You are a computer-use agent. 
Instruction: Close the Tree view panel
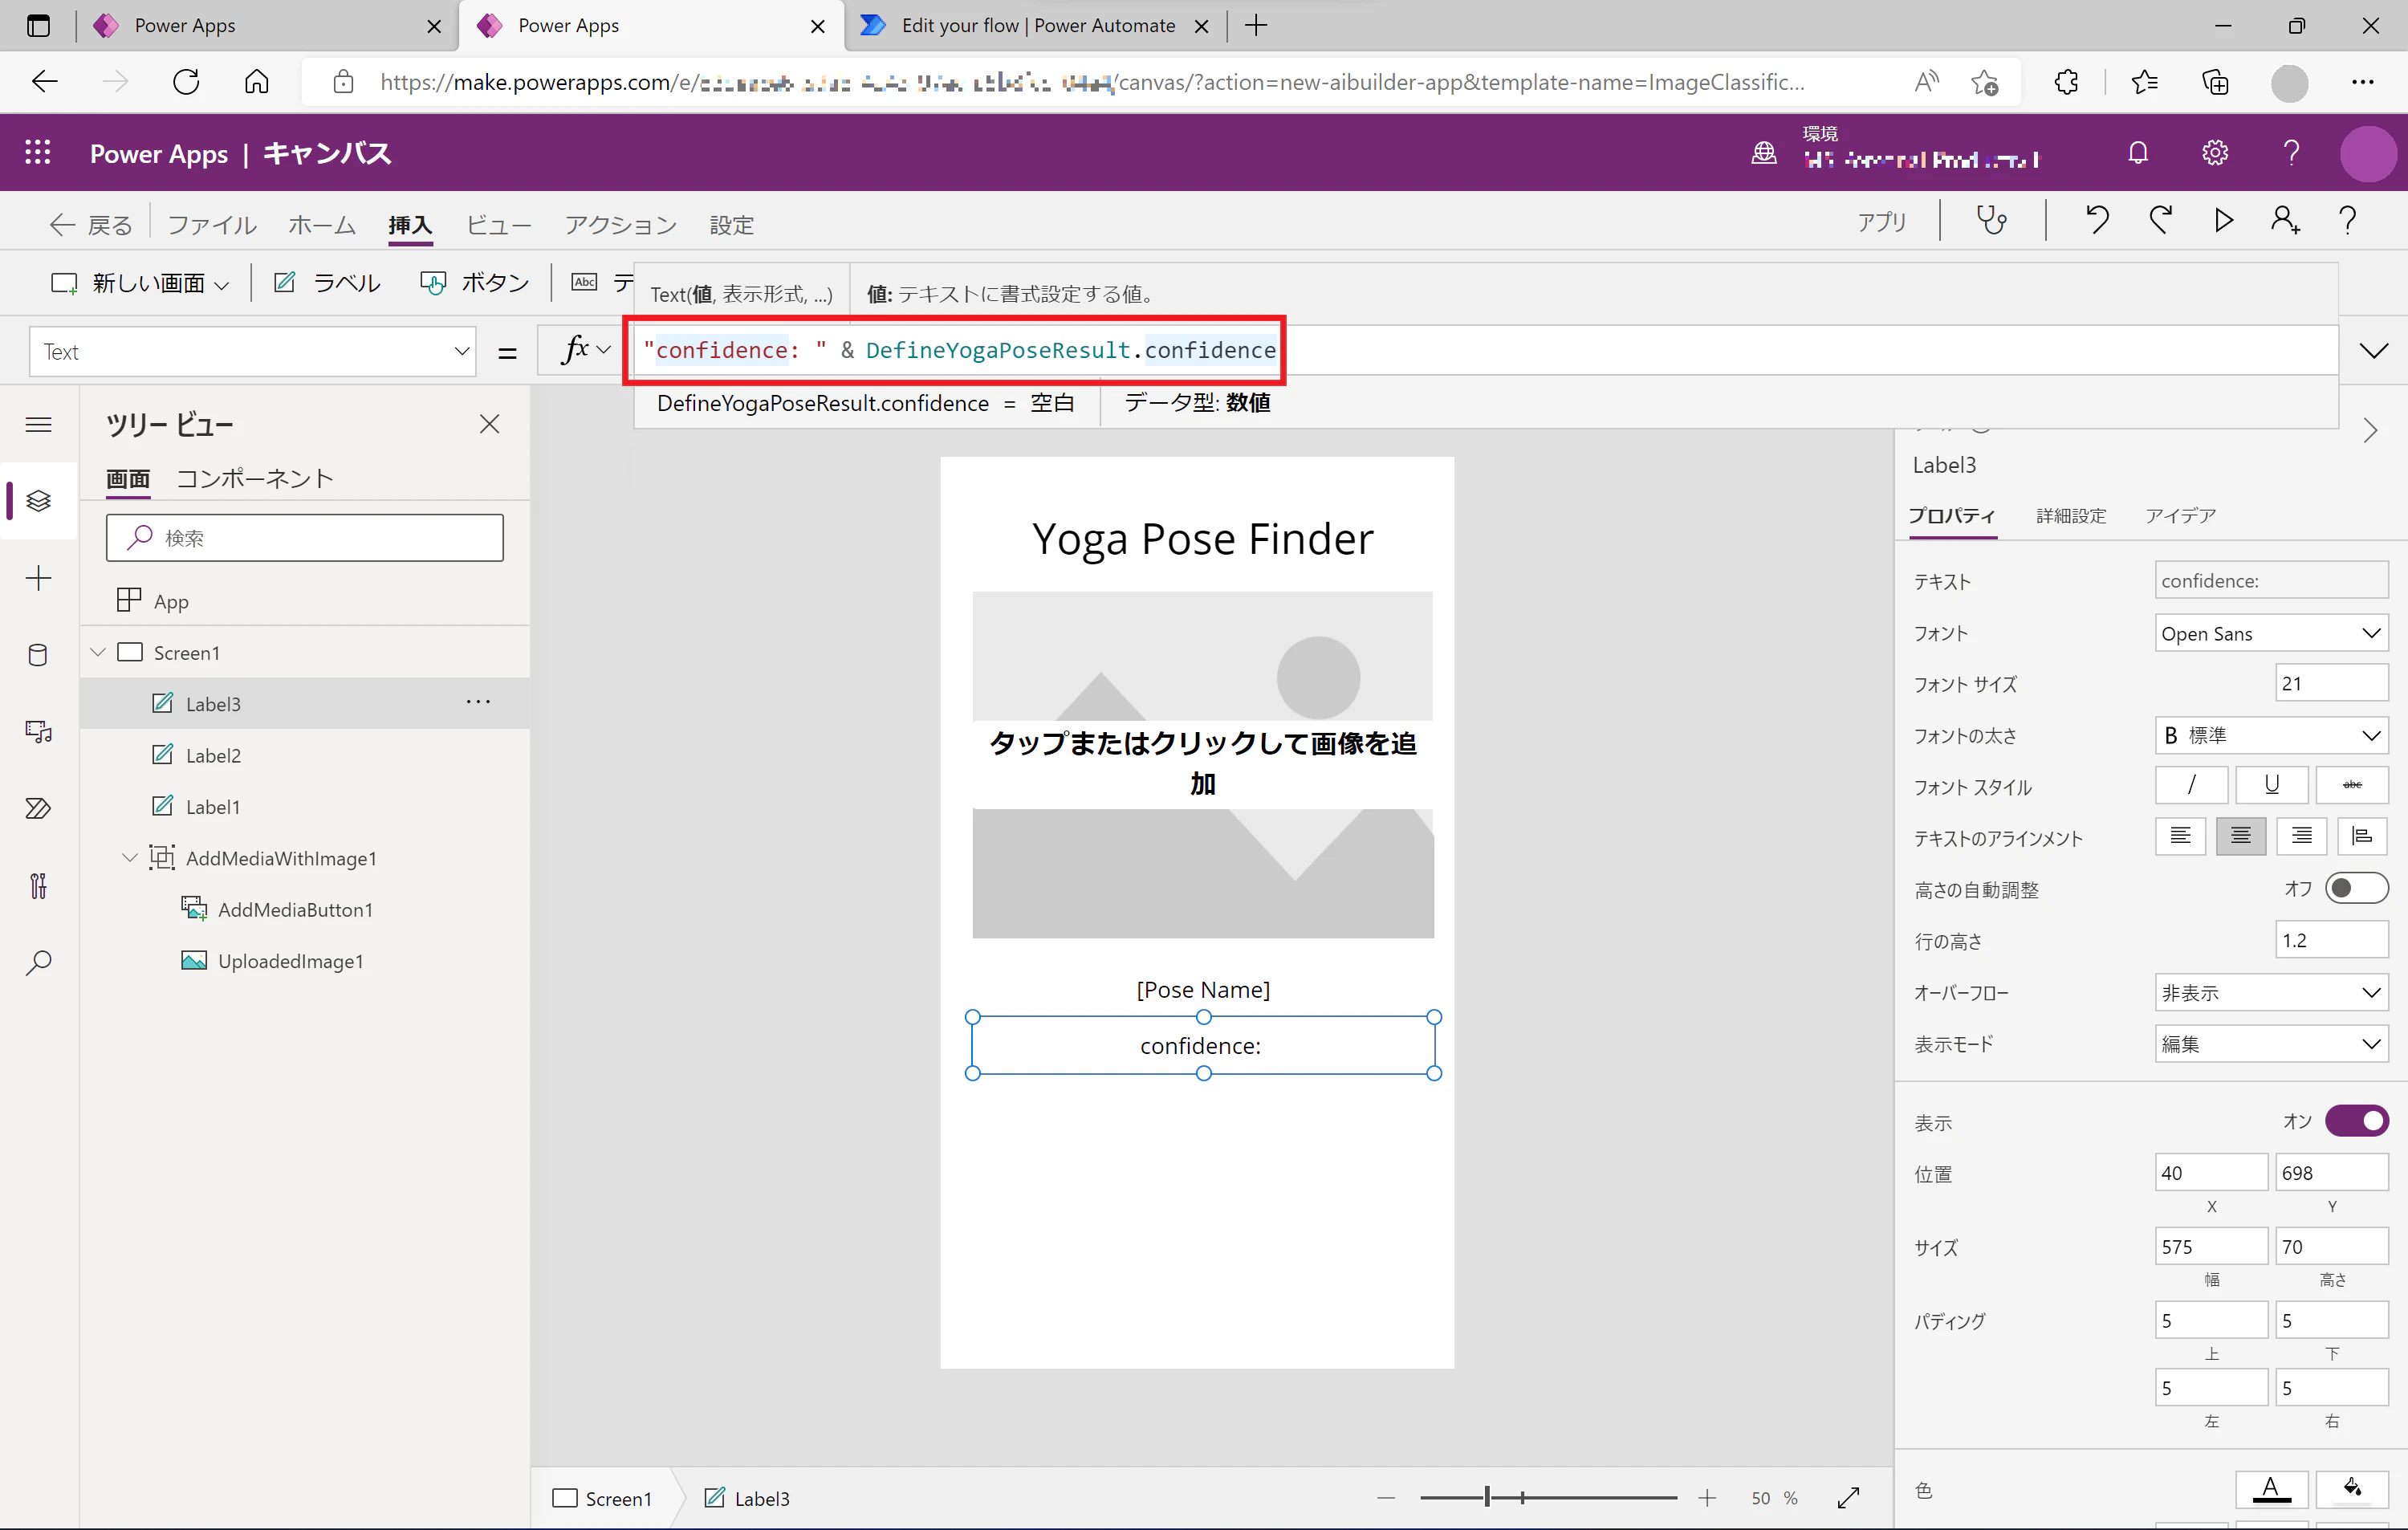[489, 424]
